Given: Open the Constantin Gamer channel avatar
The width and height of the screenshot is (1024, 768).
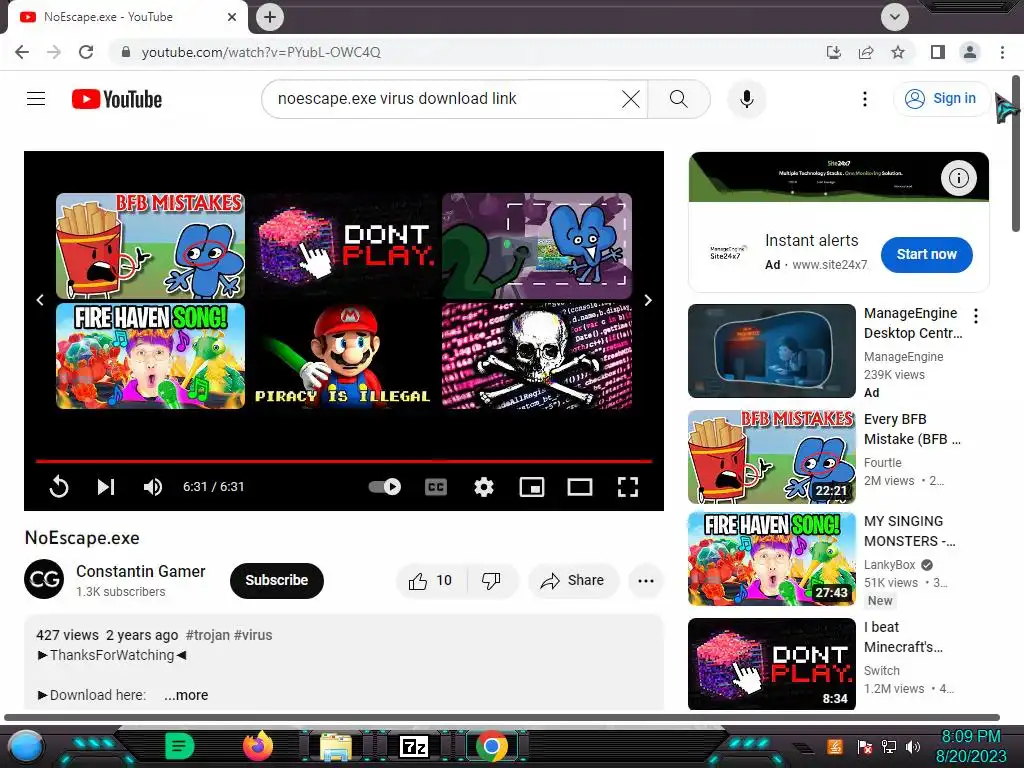Looking at the screenshot, I should coord(44,579).
